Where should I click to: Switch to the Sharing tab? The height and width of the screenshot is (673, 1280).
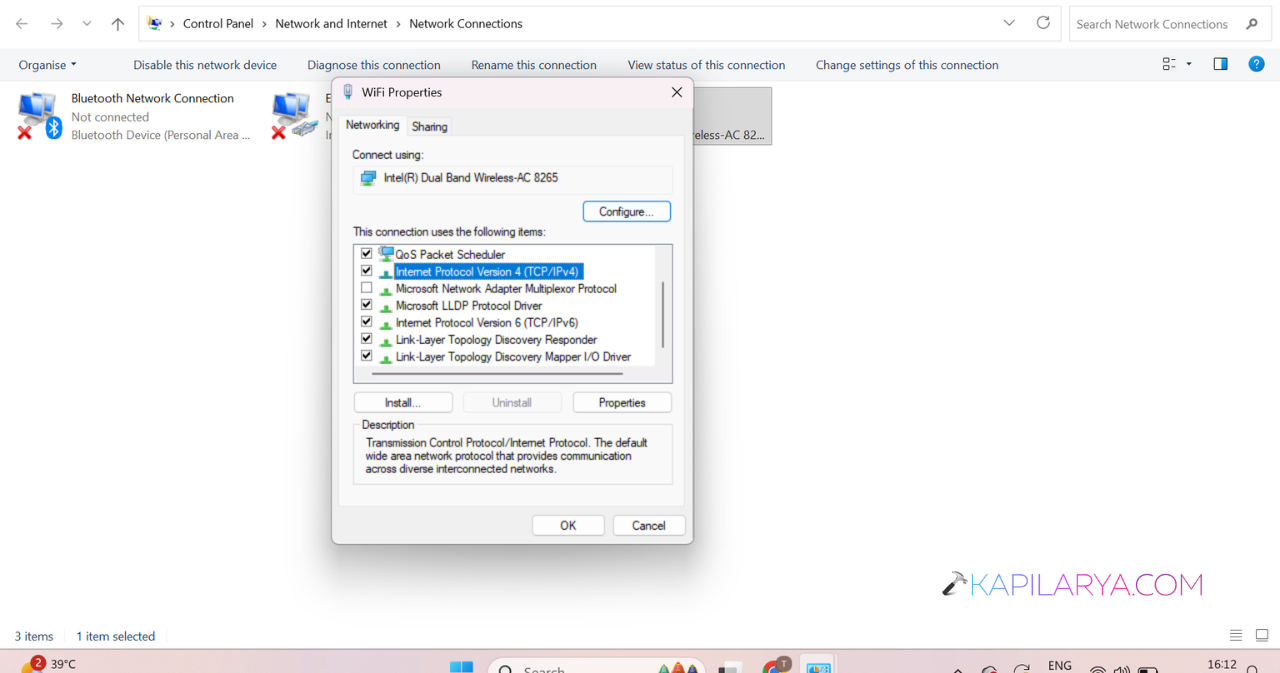coord(430,126)
